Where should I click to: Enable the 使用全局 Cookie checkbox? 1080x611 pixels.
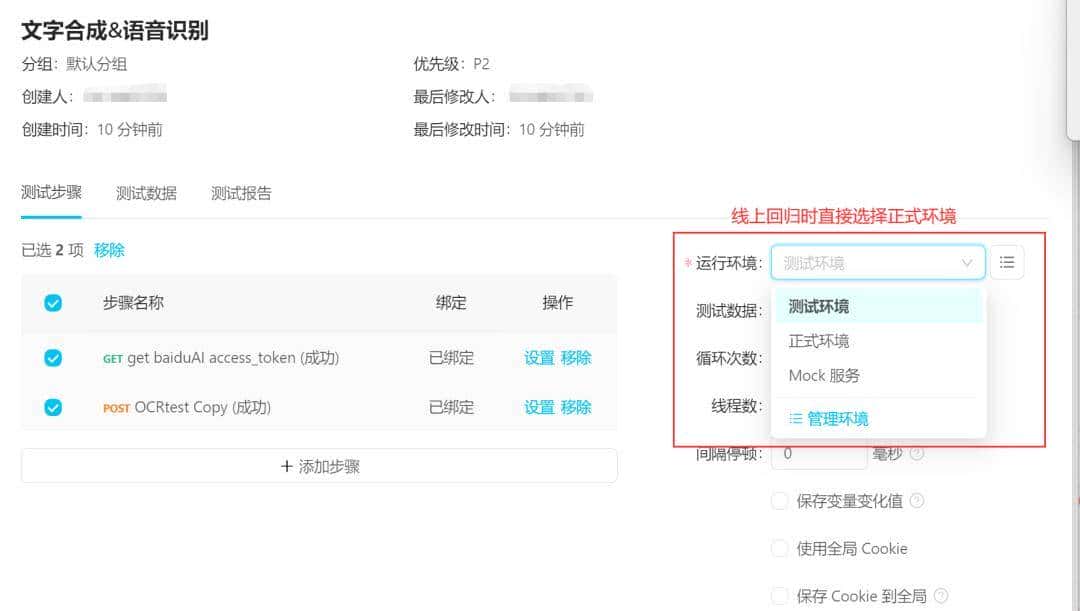pyautogui.click(x=779, y=548)
